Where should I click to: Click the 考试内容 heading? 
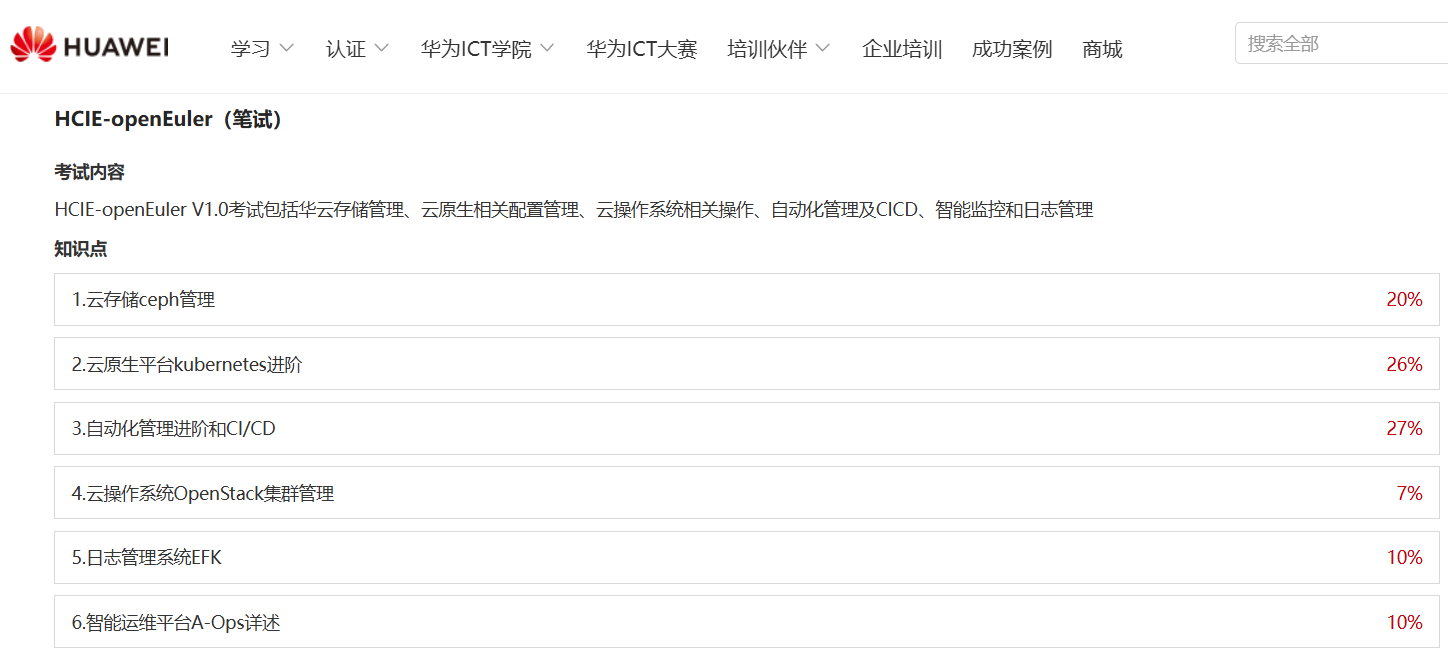pos(89,172)
